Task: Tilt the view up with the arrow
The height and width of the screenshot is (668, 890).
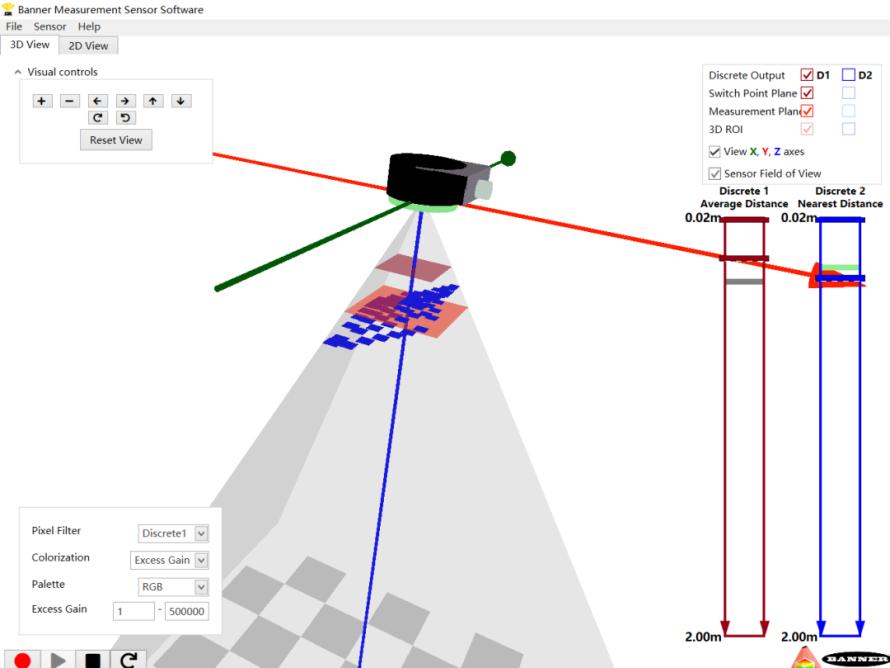Action: pos(153,101)
